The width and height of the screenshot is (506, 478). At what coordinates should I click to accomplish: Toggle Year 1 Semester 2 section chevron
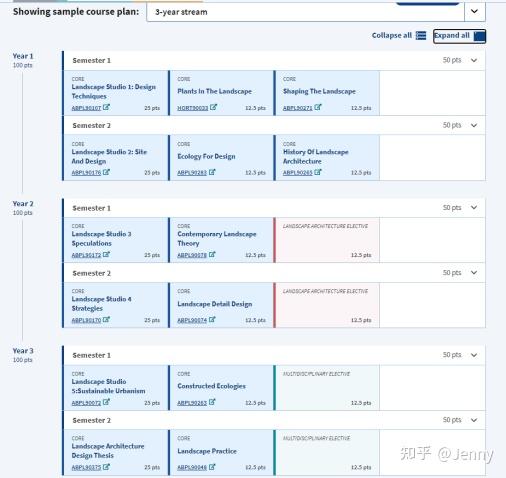[474, 125]
